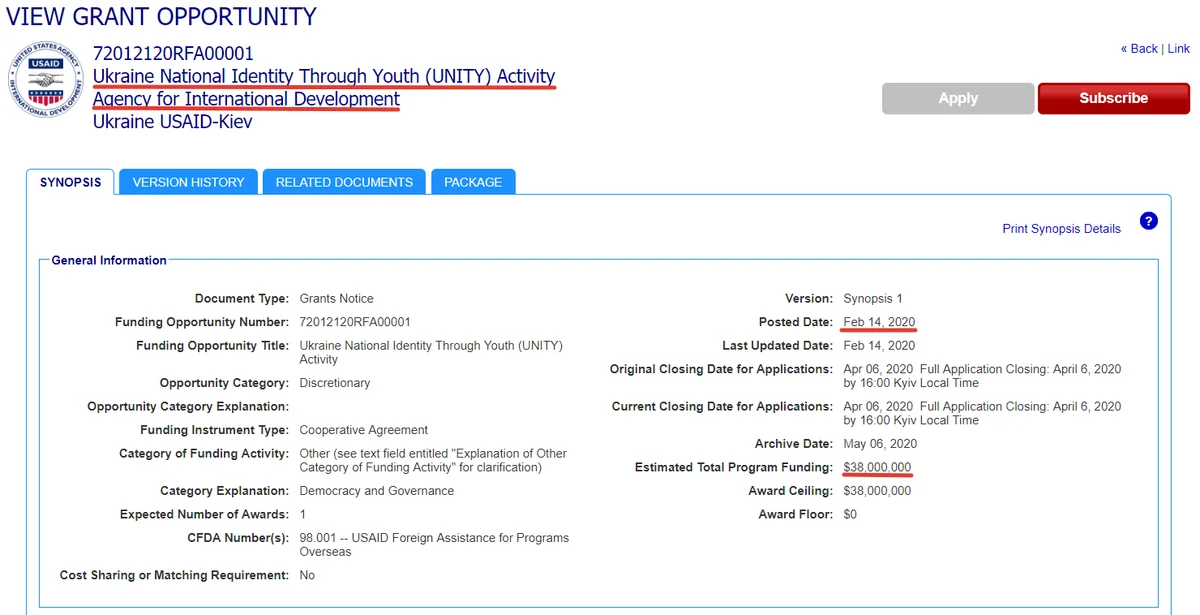Select the Discretionary category value

click(335, 383)
